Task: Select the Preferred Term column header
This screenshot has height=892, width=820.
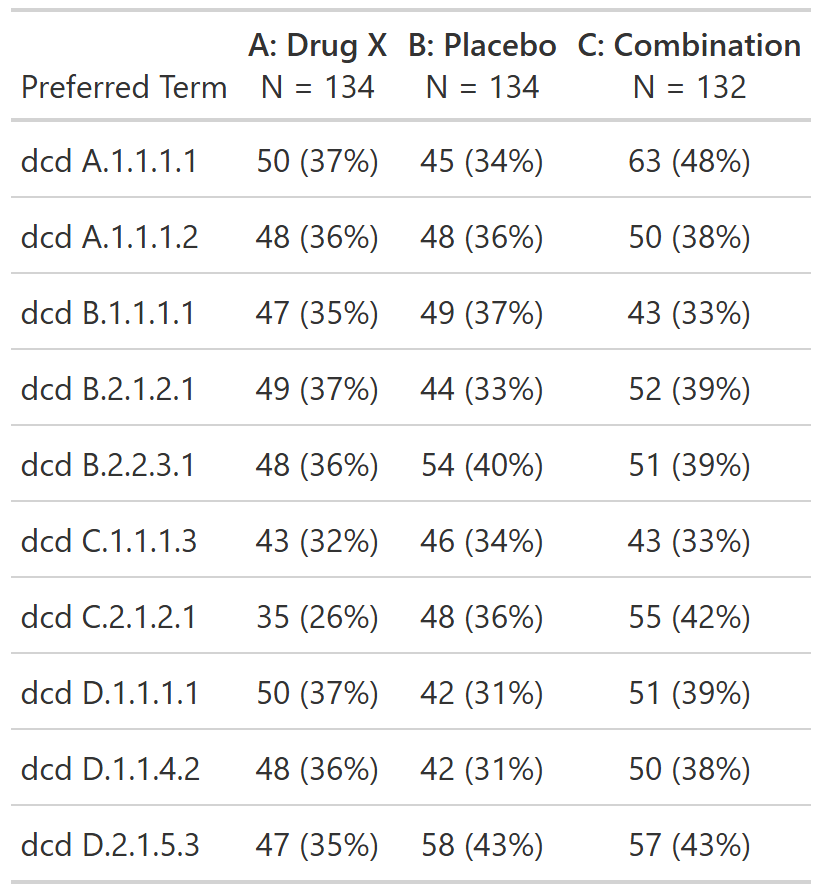Action: pyautogui.click(x=124, y=88)
